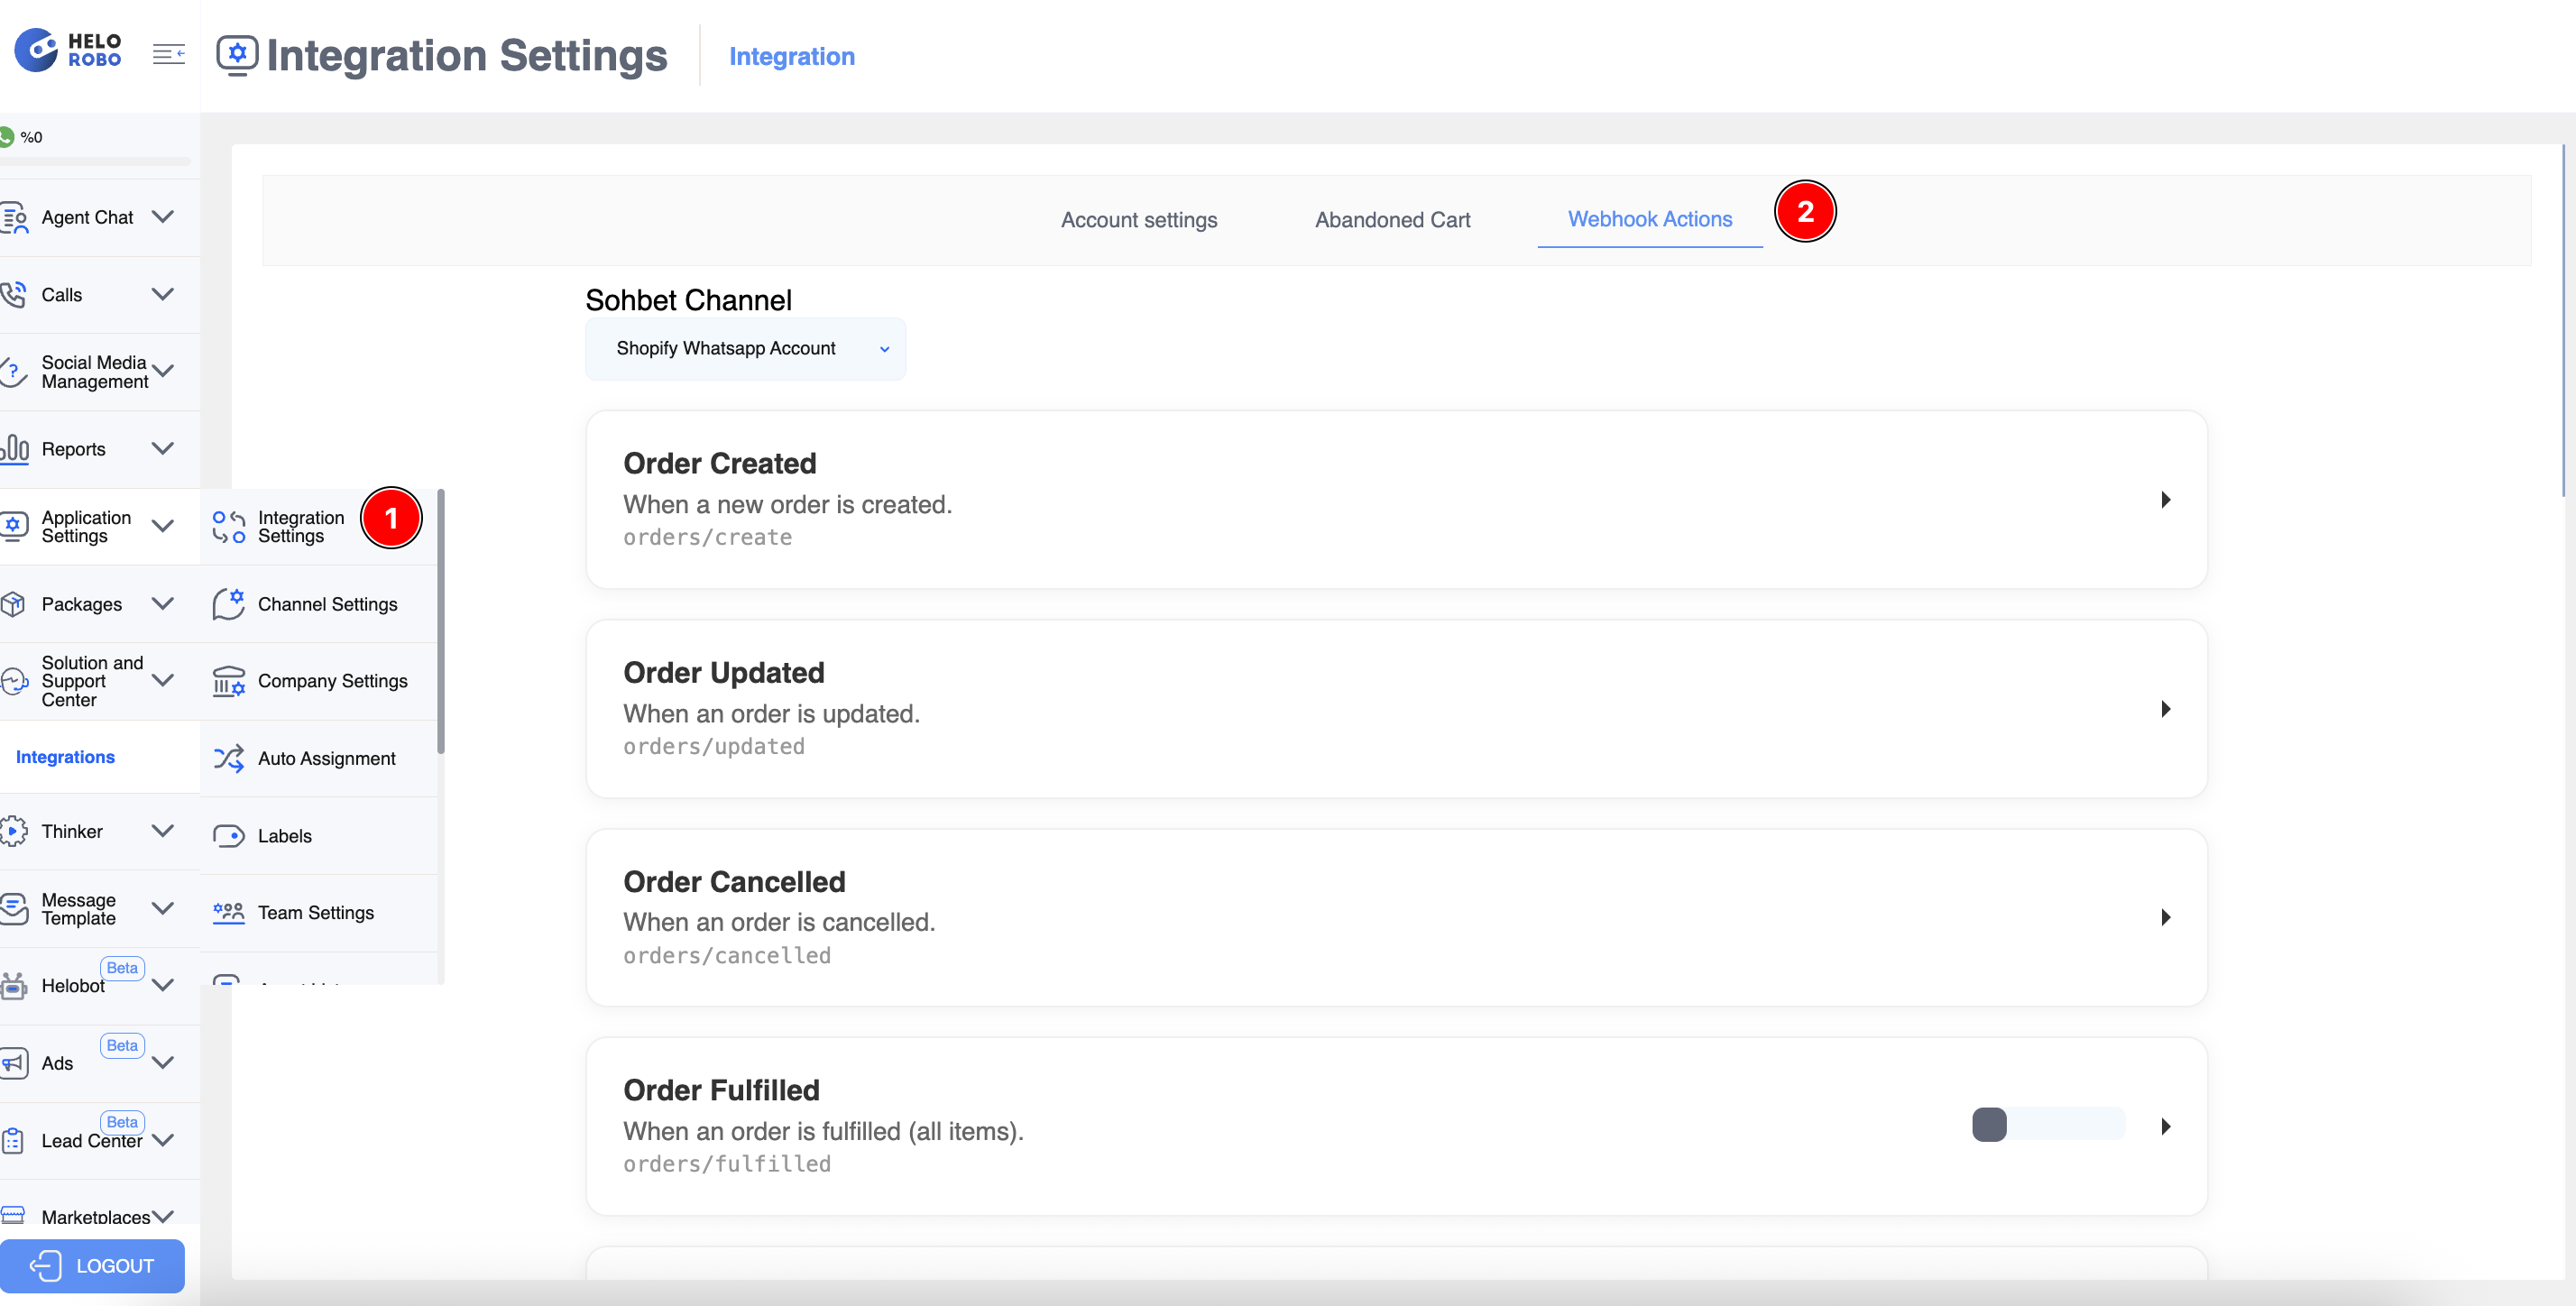
Task: Click the Helo Robo logo
Action: click(x=68, y=50)
